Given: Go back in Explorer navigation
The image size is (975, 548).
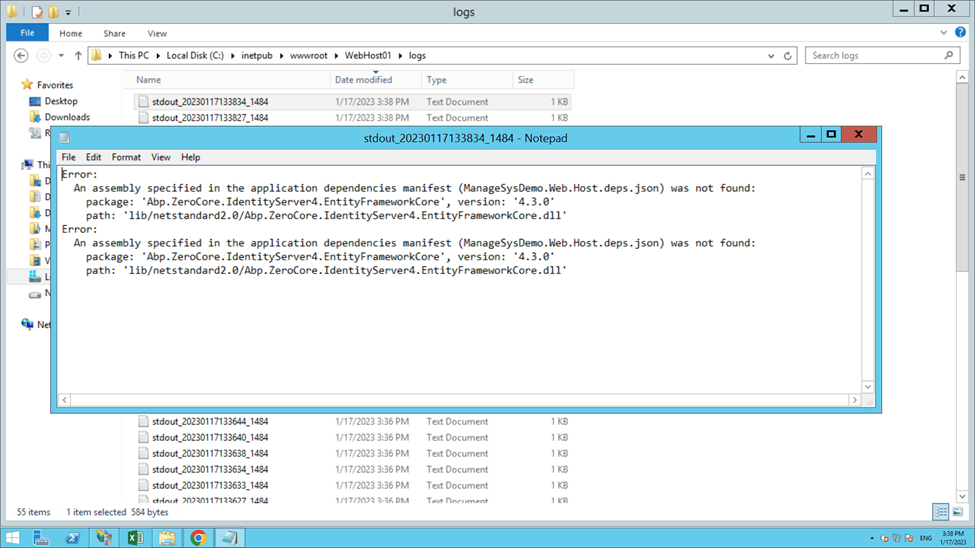Looking at the screenshot, I should click(x=21, y=55).
